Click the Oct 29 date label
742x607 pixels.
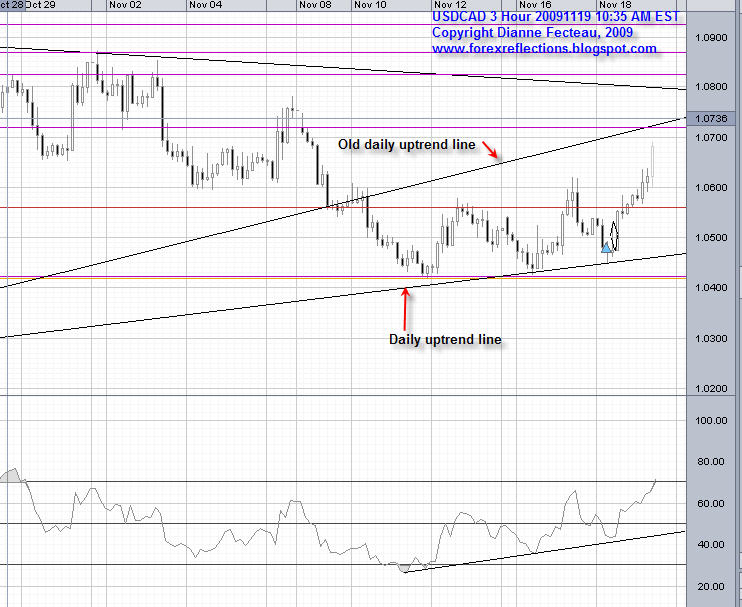[40, 5]
